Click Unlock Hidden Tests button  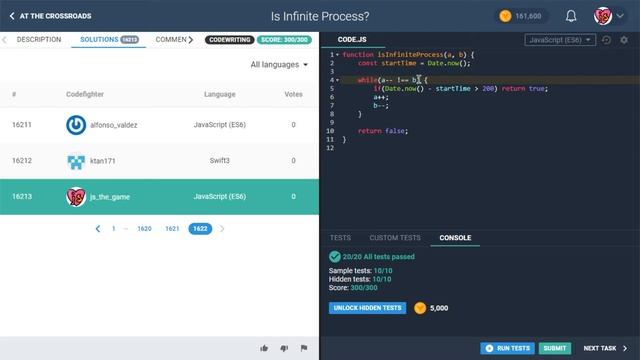[x=367, y=308]
